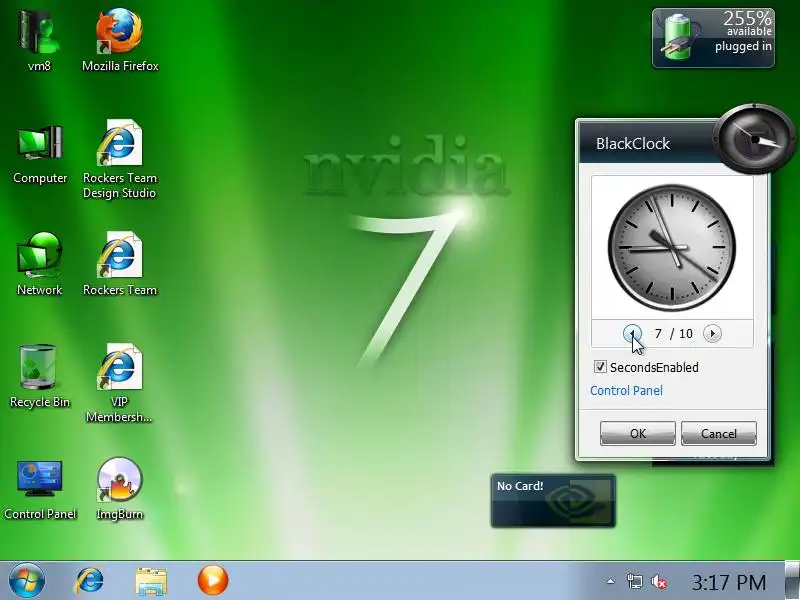Uncheck the SecondsEnabled checkbox
The height and width of the screenshot is (600, 800).
point(600,367)
